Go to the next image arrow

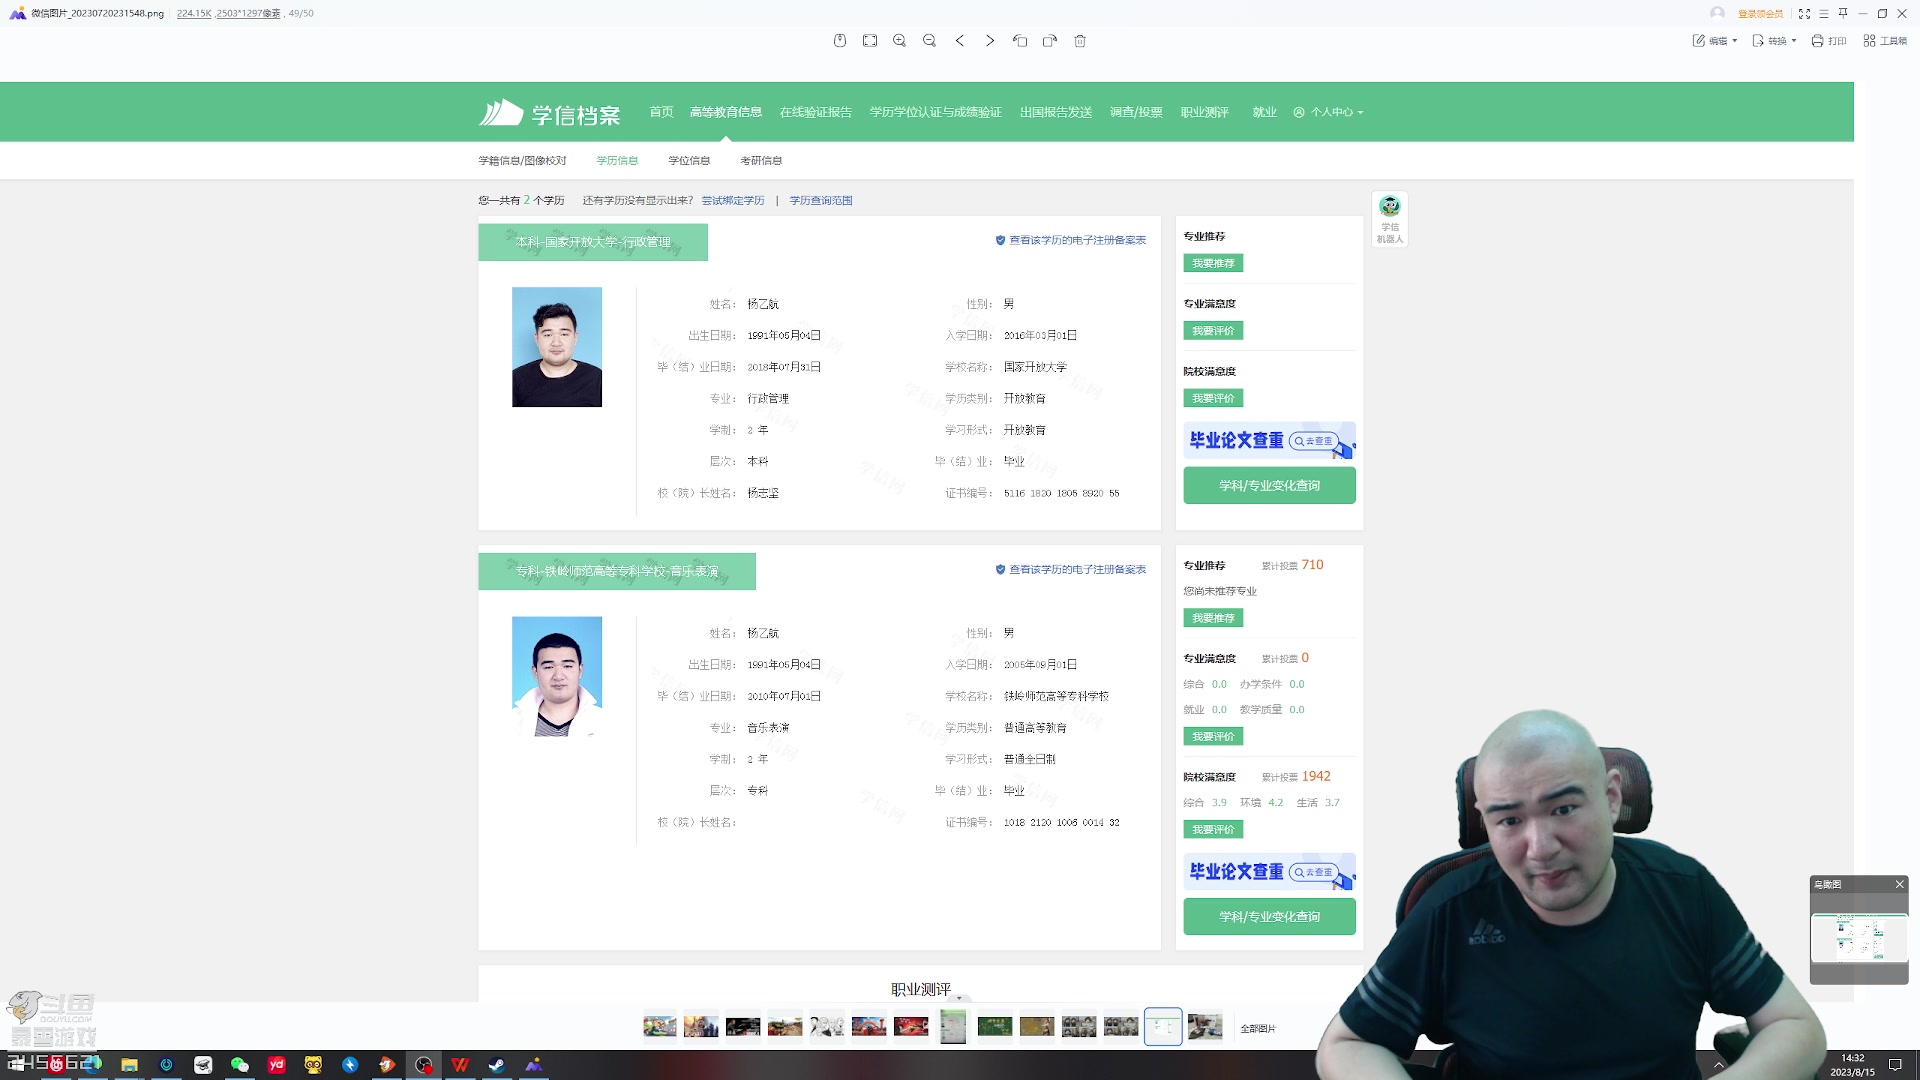coord(990,41)
